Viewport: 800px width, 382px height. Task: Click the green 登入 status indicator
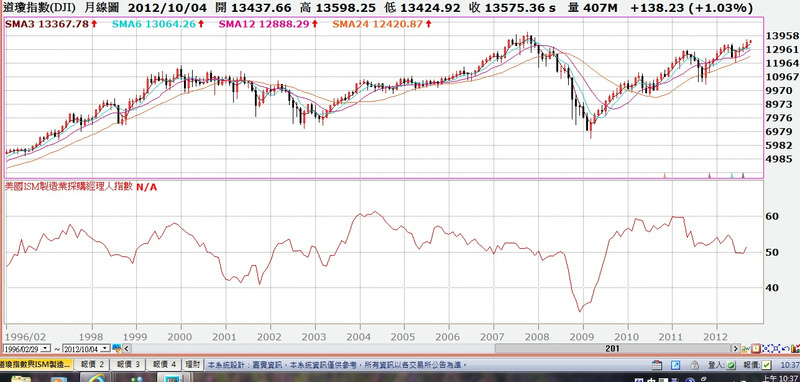(x=731, y=365)
